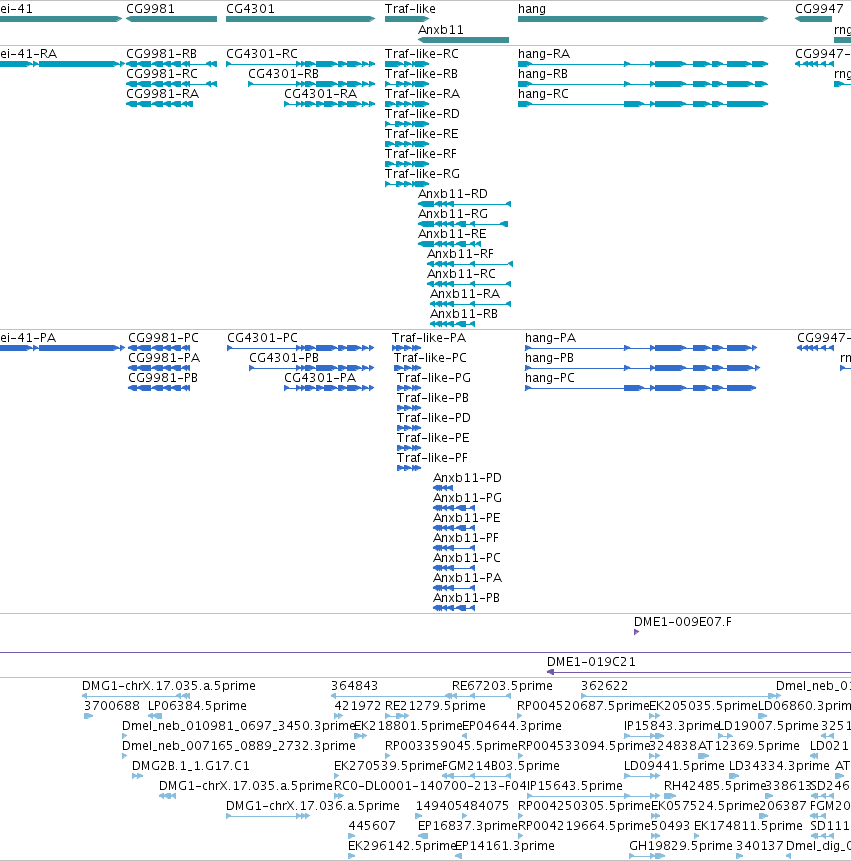Viewport: 851px width, 861px height.
Task: Select the hang gene label
Action: coord(532,9)
